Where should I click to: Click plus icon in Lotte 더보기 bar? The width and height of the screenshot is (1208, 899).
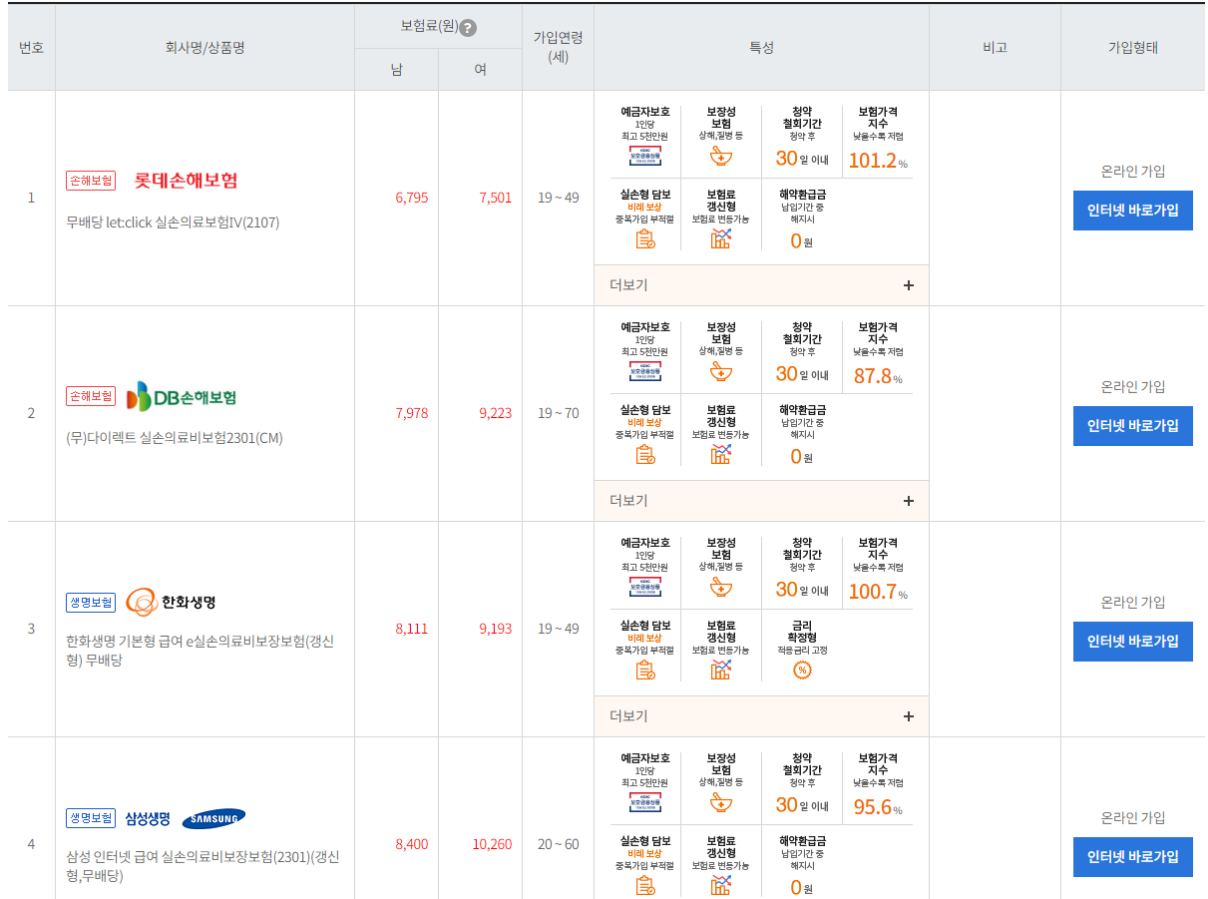[908, 285]
